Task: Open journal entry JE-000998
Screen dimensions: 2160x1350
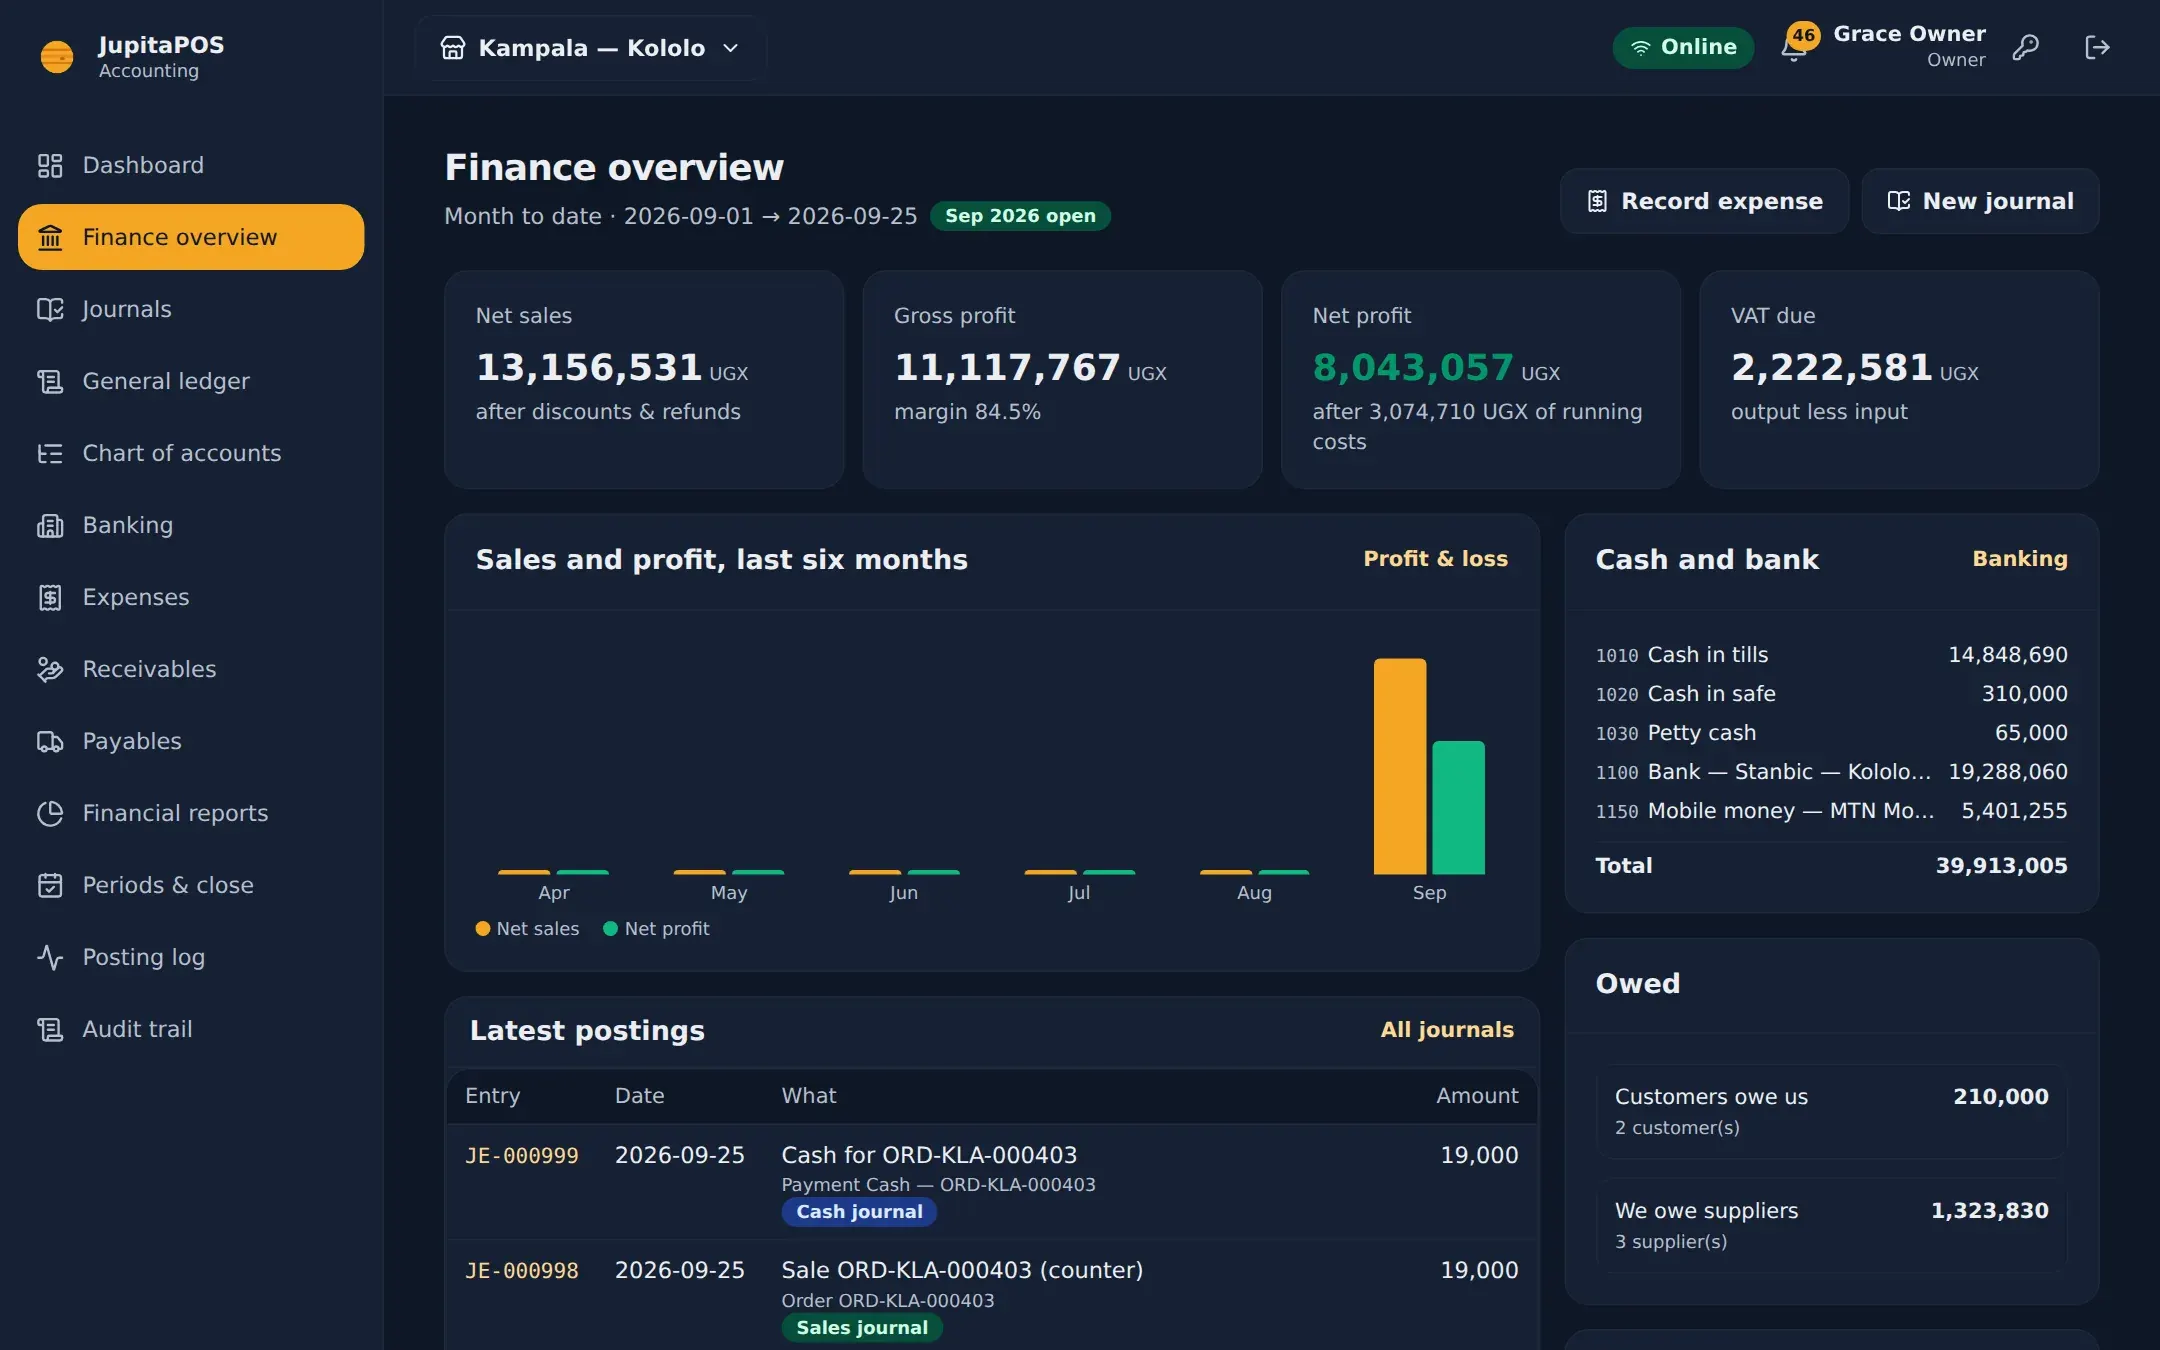Action: click(522, 1271)
